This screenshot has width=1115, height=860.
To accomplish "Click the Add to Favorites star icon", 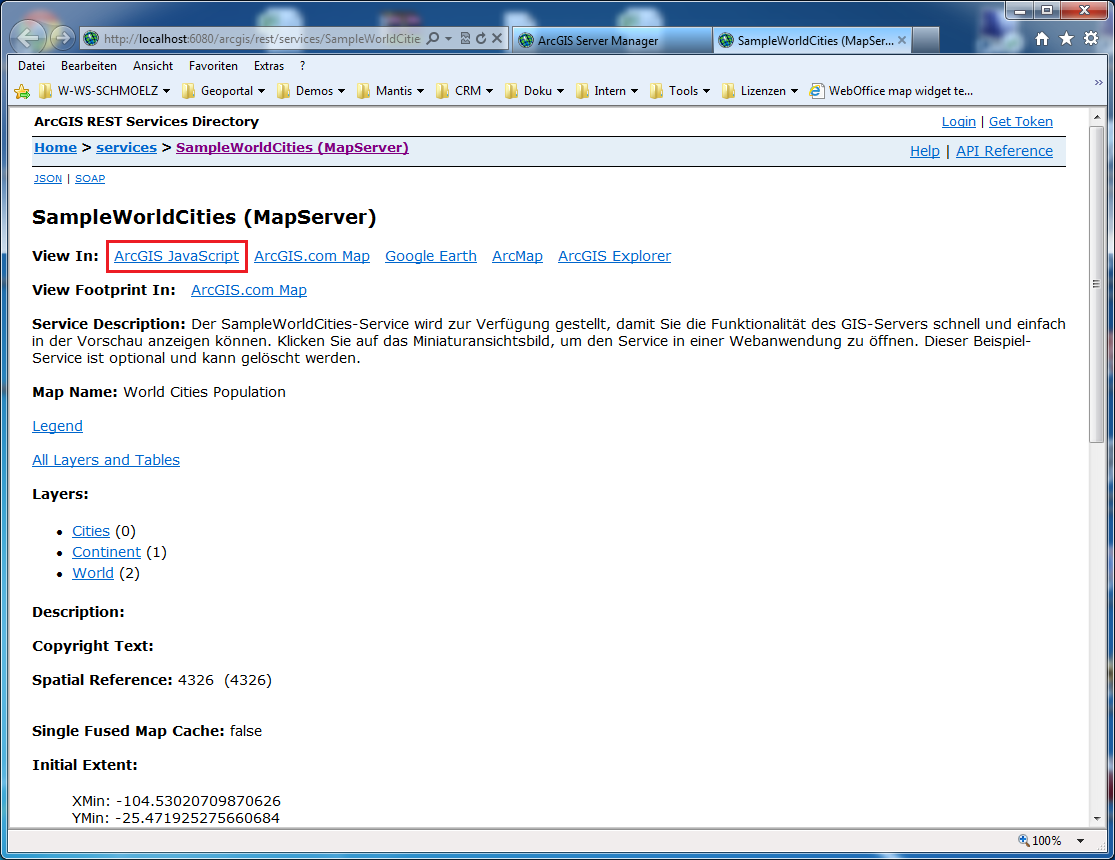I will [22, 90].
